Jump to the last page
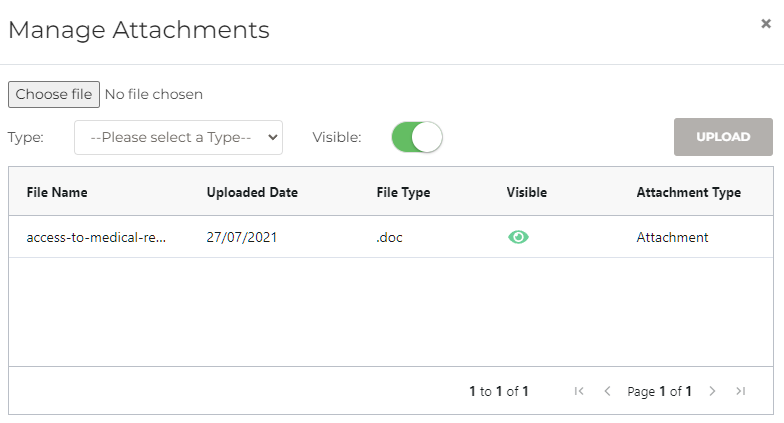The height and width of the screenshot is (423, 784). point(740,391)
